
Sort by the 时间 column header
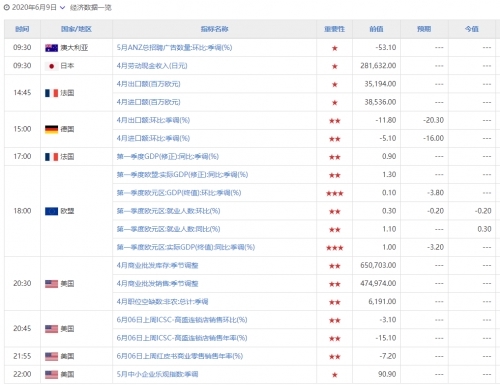coord(22,29)
